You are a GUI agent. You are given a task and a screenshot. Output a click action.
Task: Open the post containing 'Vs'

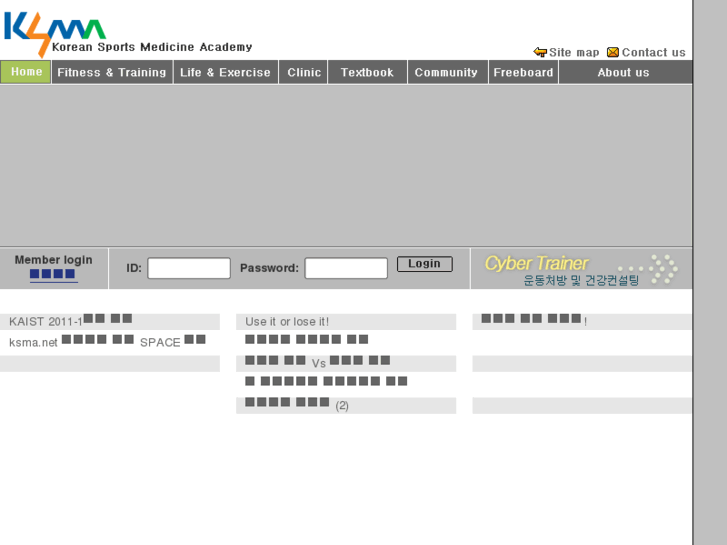[x=318, y=362]
